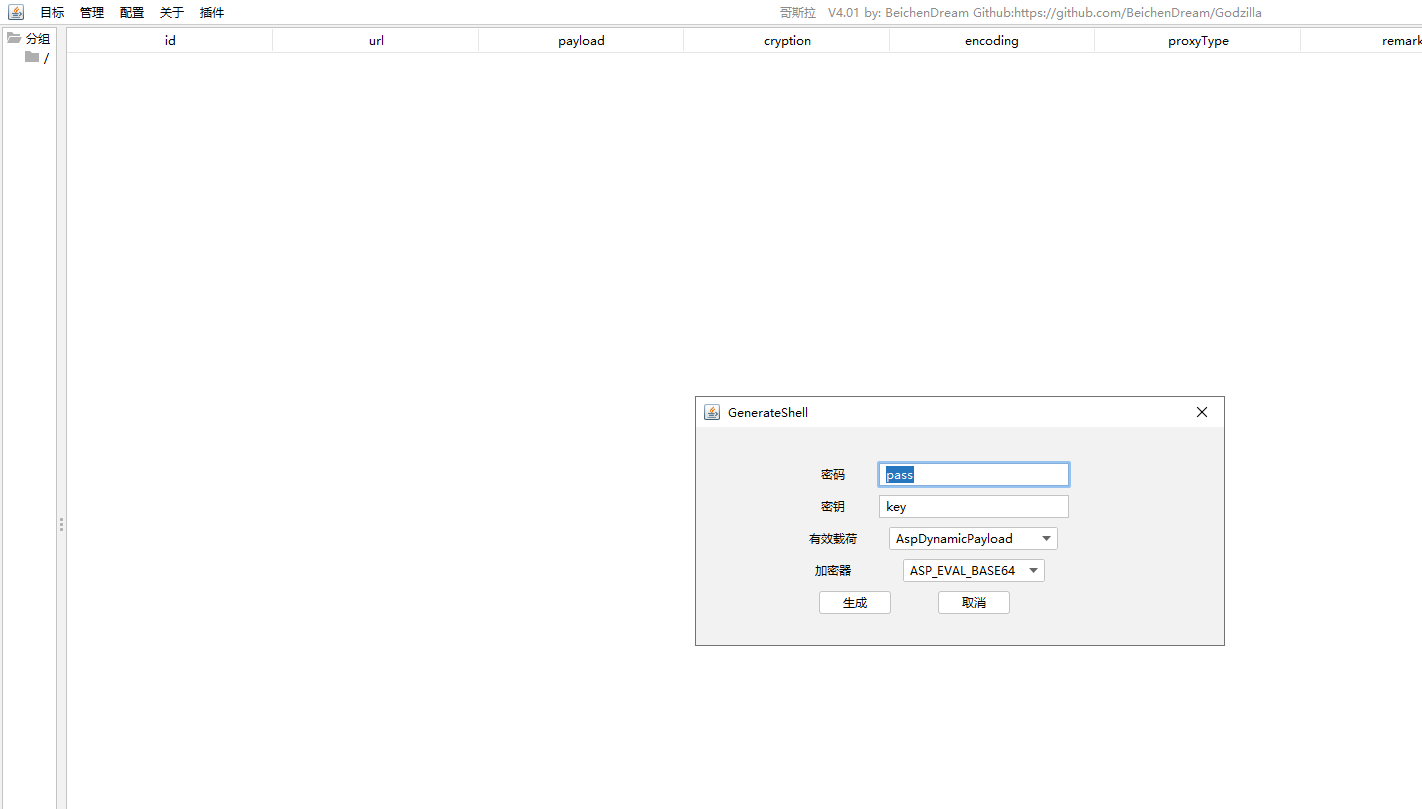This screenshot has width=1422, height=809.
Task: Close the GenerateShell dialog
Action: (x=1201, y=411)
